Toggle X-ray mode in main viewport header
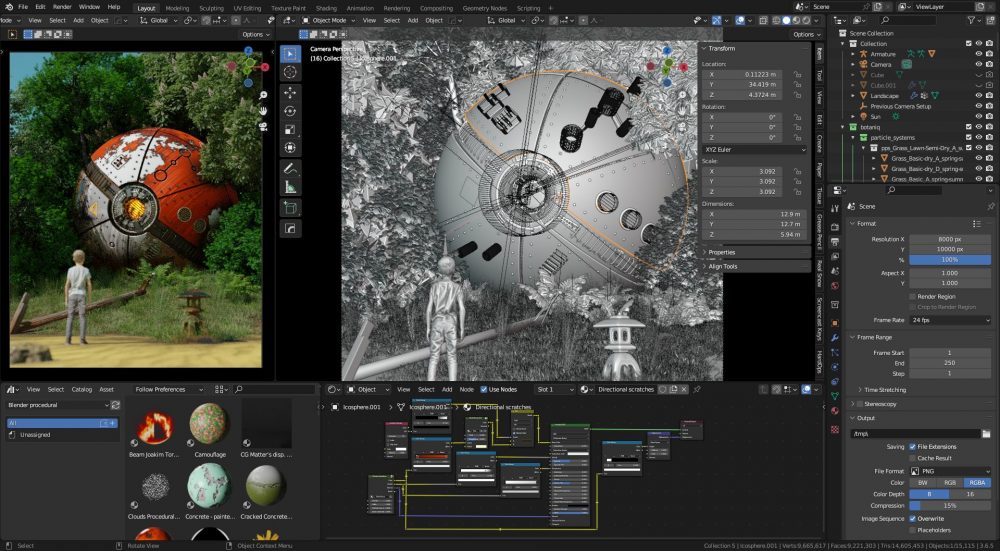Screen dimensions: 1000x551 click(763, 20)
